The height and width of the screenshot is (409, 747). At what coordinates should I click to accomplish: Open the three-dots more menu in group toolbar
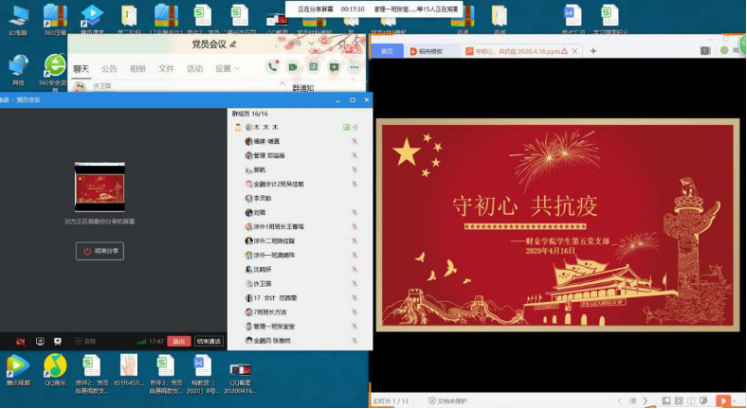click(x=354, y=68)
